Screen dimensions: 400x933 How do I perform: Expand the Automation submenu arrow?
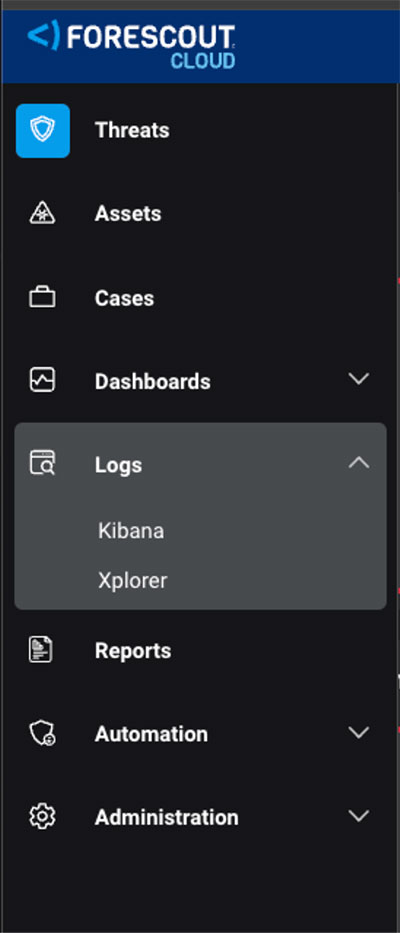[x=359, y=732]
